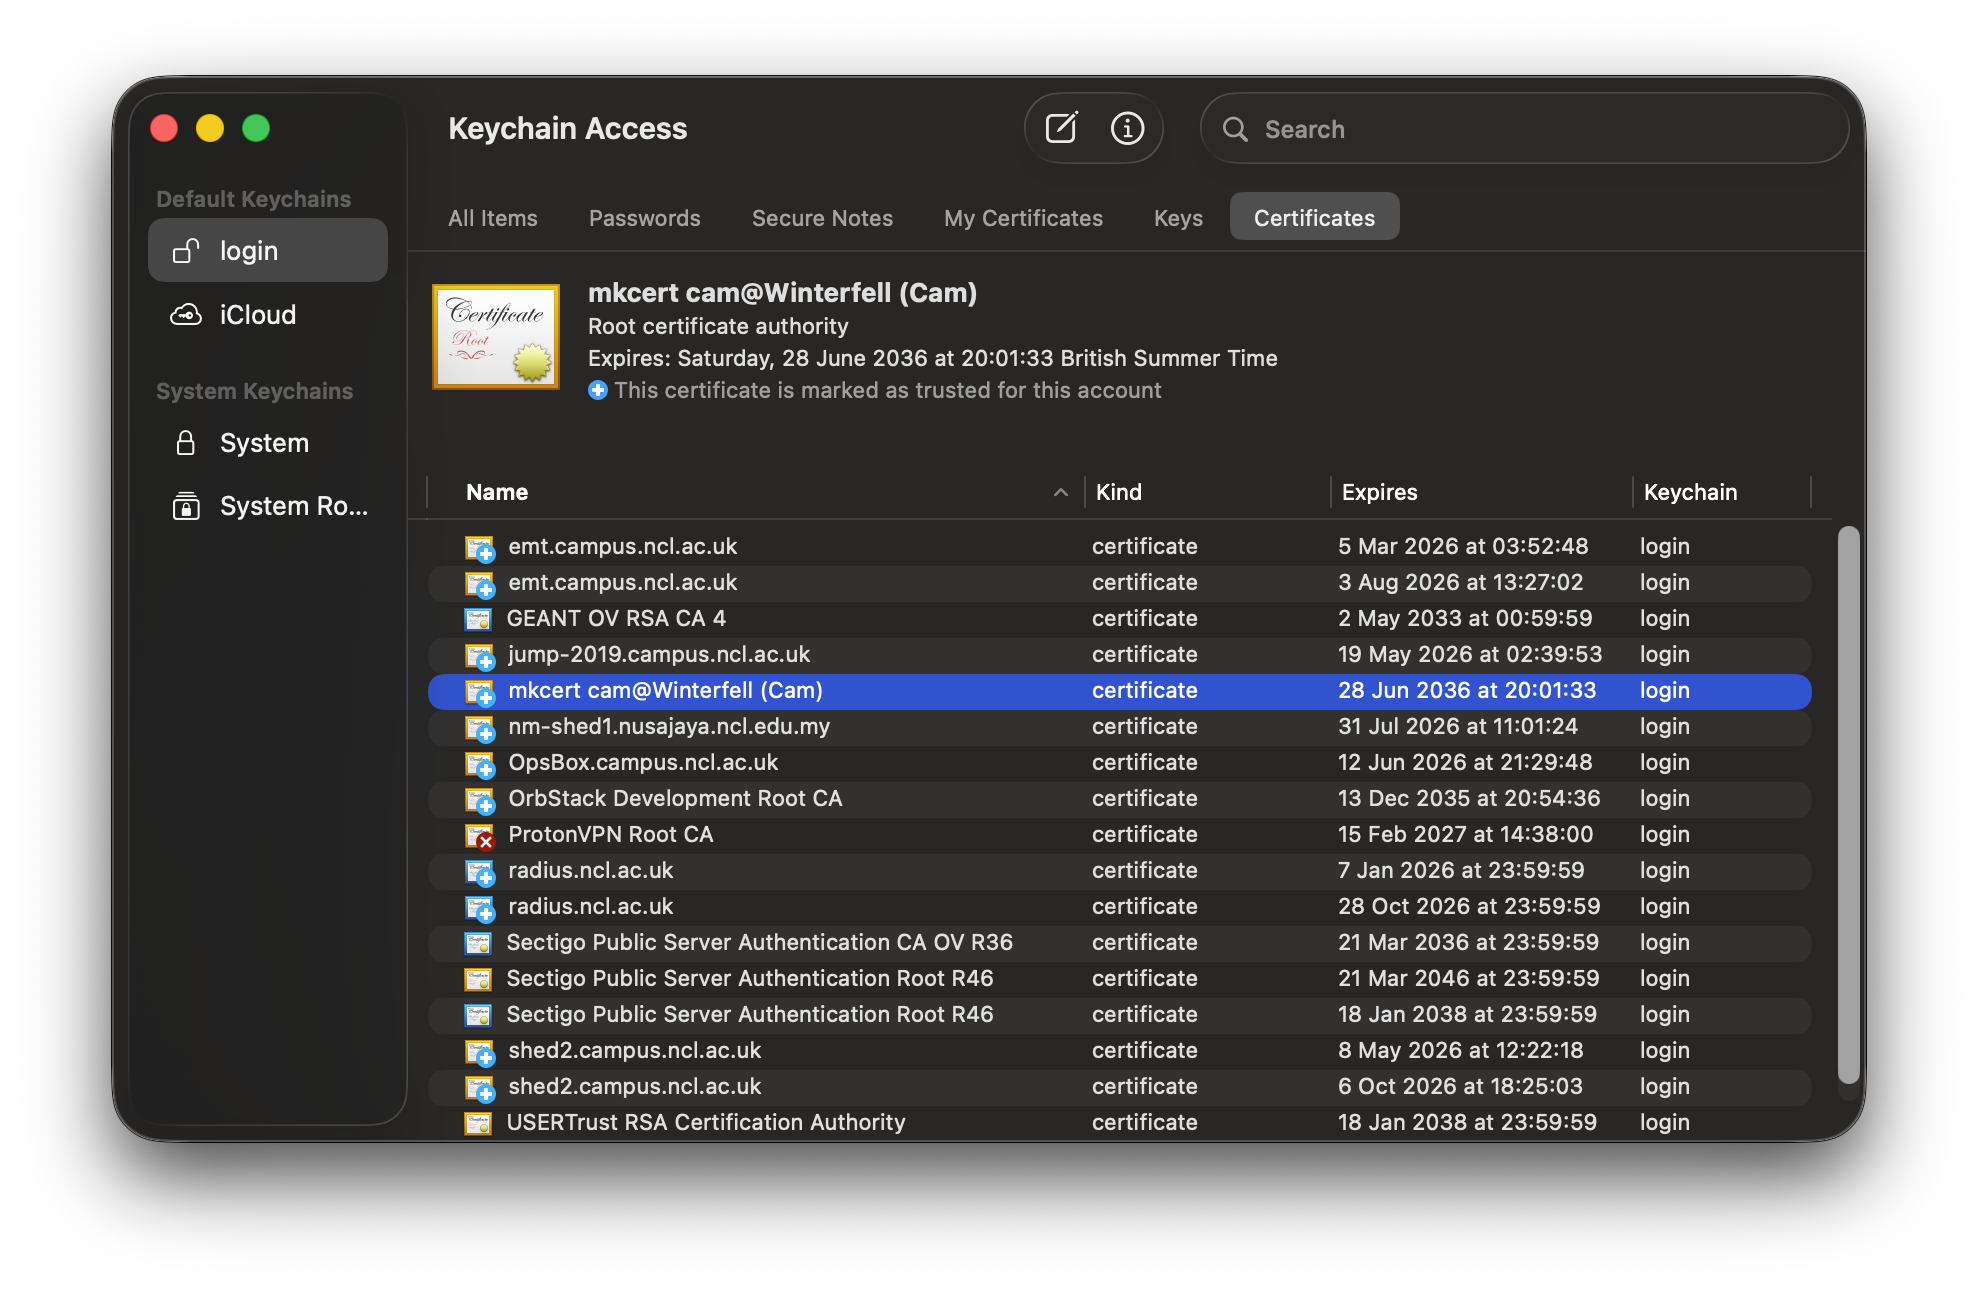Click expiry date 19 May 2026 at 02:39:53
1978x1290 pixels.
pos(1470,655)
